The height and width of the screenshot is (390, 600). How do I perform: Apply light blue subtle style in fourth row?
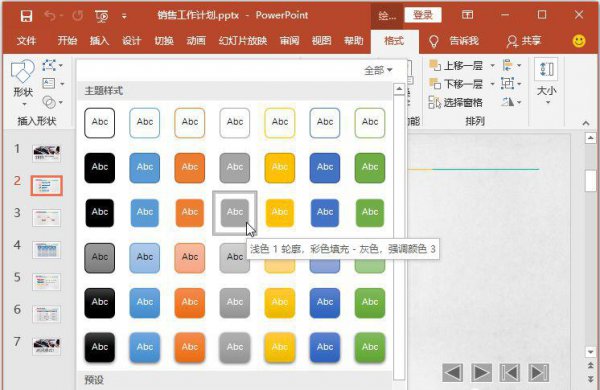point(145,258)
